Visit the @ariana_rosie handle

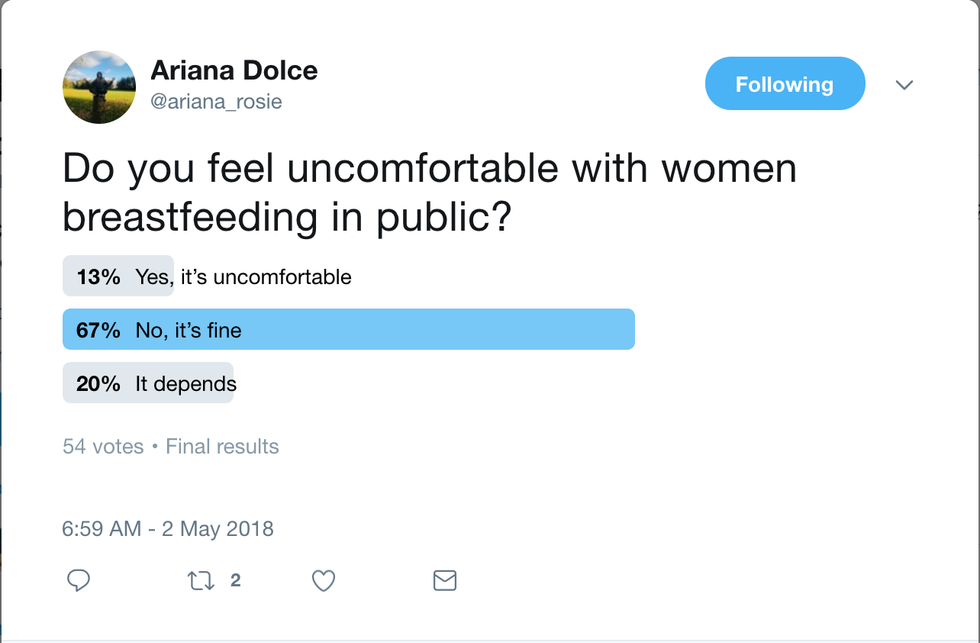(217, 101)
